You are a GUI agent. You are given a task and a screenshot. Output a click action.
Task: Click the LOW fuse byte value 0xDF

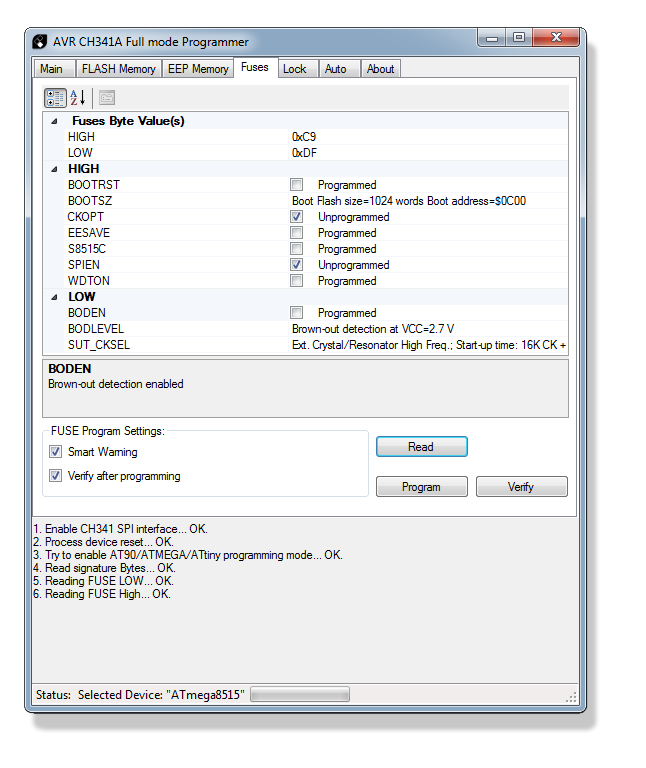coord(304,153)
